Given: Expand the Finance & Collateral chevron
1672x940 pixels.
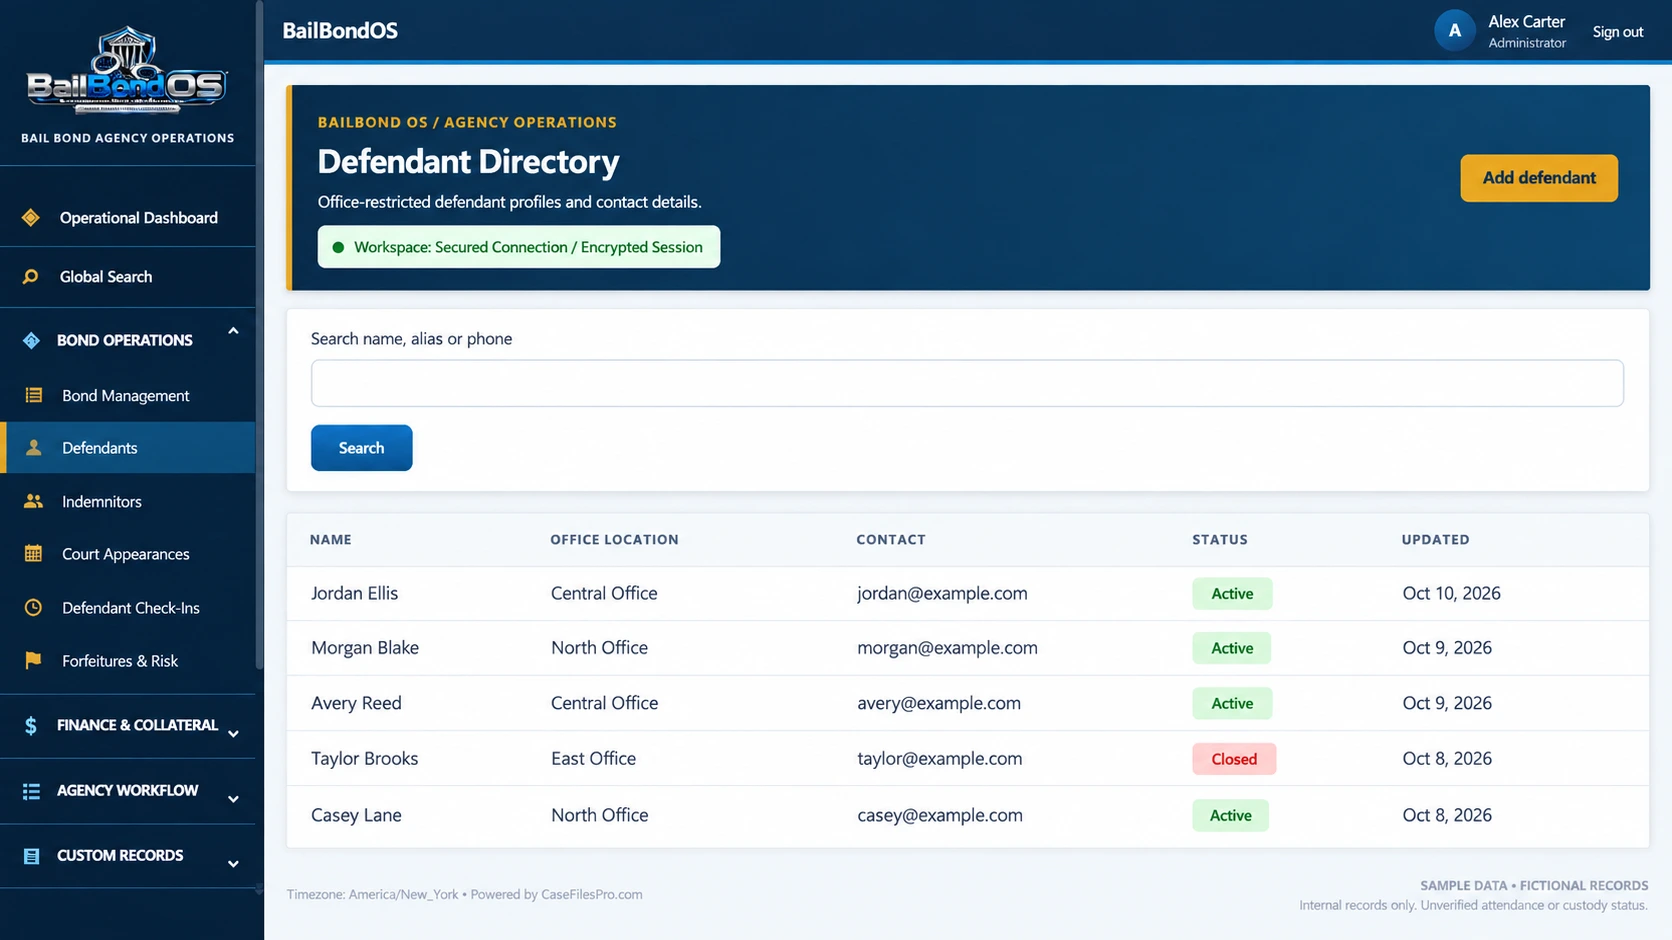Looking at the screenshot, I should coord(233,734).
